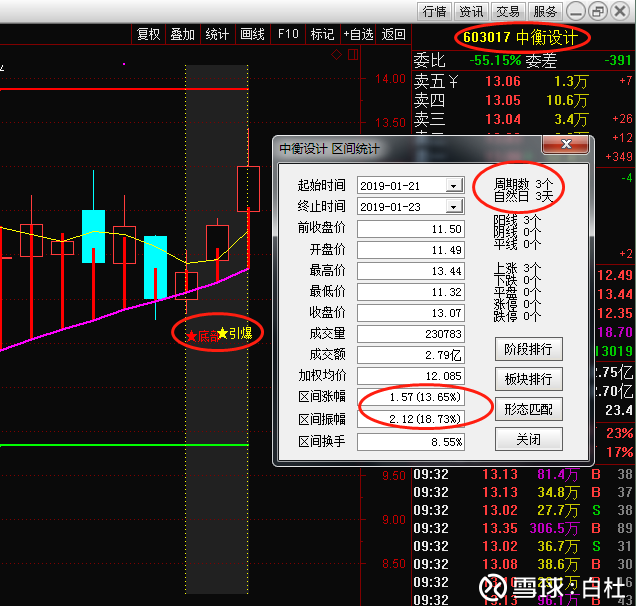This screenshot has height=606, width=636.
Task: Click the 阶段排行 button
Action: [529, 349]
